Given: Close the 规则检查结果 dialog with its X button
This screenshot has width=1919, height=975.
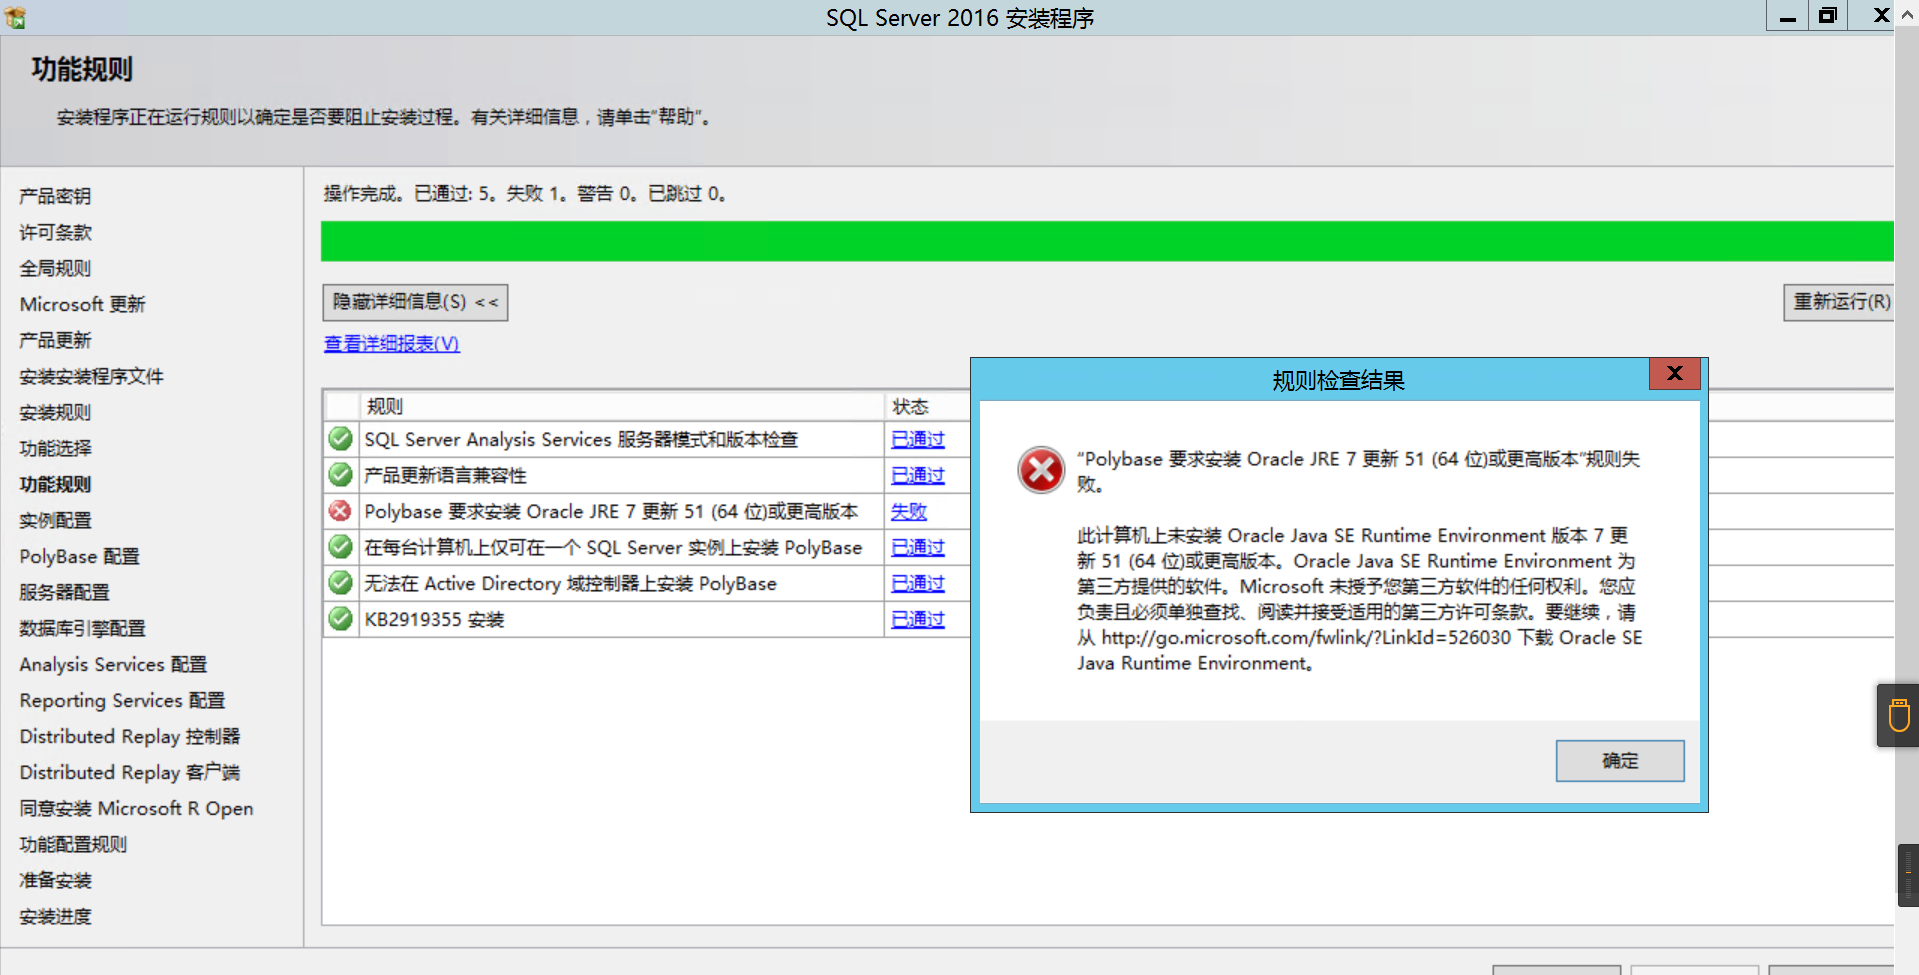Looking at the screenshot, I should pos(1675,374).
